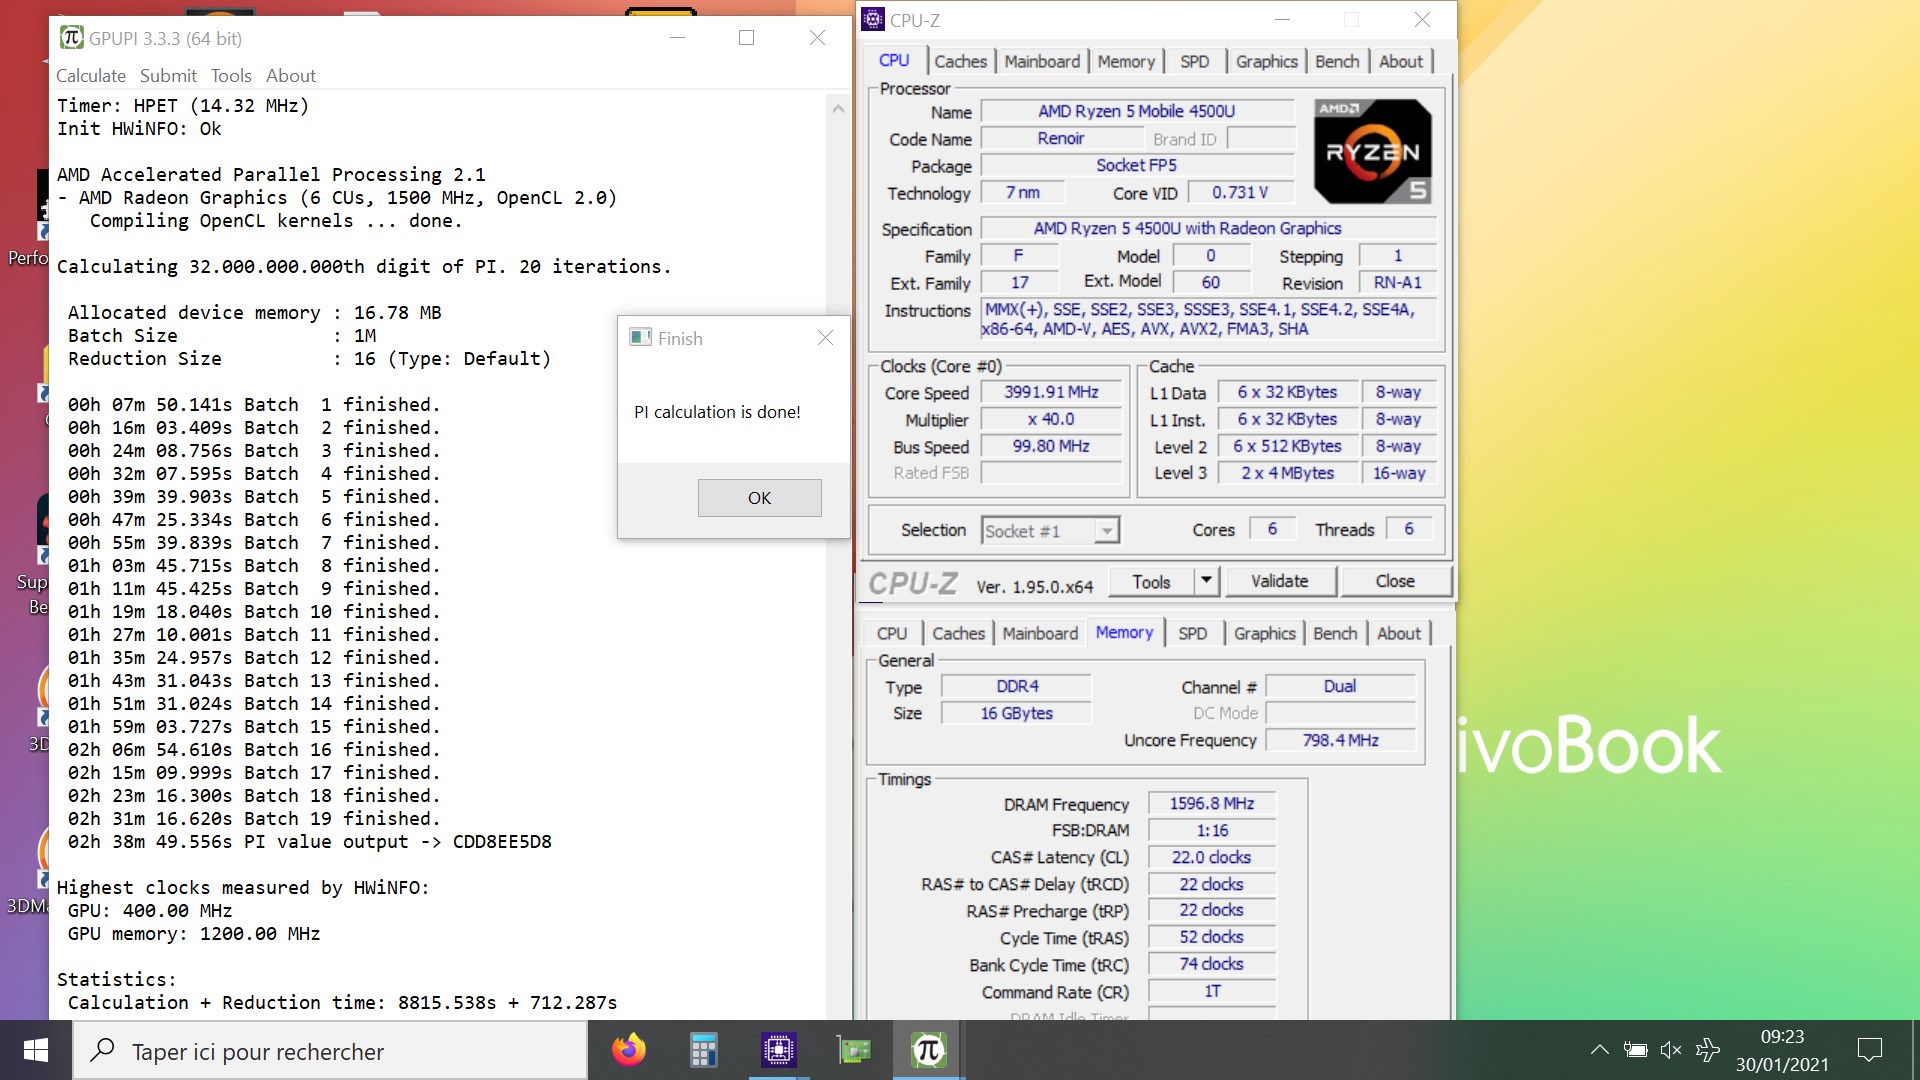Open Memory tab in upper CPU-Z window
The height and width of the screenshot is (1080, 1920).
(1126, 62)
